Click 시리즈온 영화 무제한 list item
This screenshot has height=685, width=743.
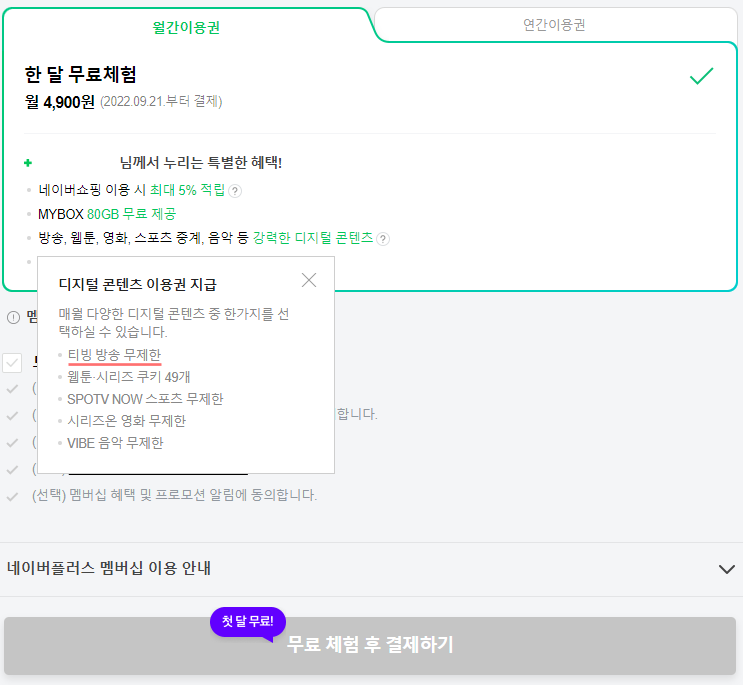(x=127, y=421)
